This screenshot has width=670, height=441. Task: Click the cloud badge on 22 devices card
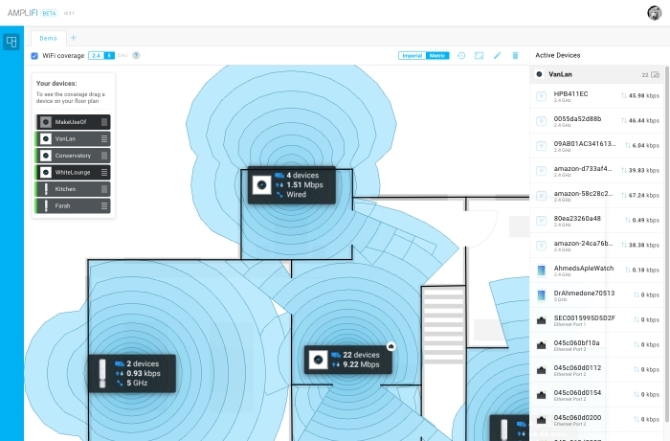coord(391,347)
